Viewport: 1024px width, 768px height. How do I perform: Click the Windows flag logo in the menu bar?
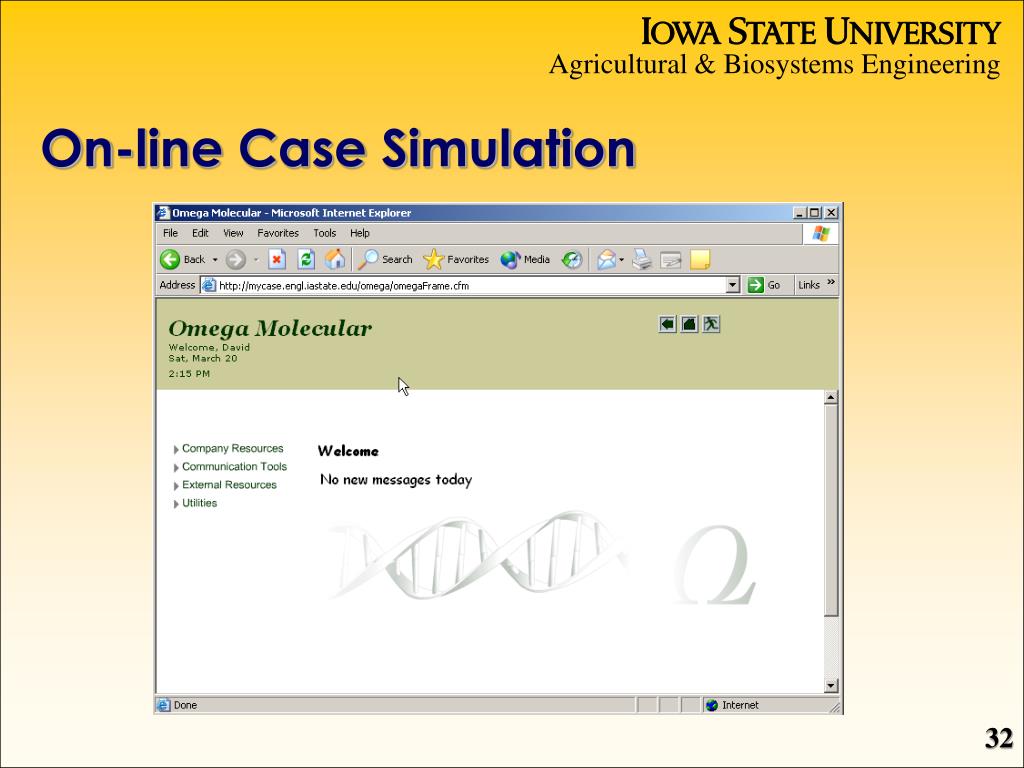click(821, 234)
